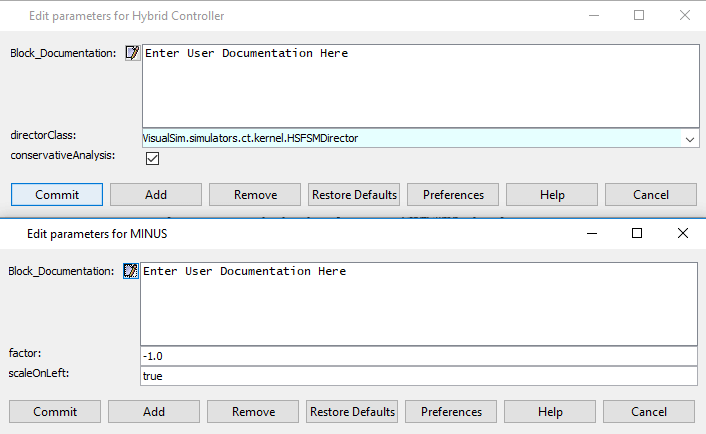
Task: Click the MINUS documentation text area
Action: click(418, 303)
